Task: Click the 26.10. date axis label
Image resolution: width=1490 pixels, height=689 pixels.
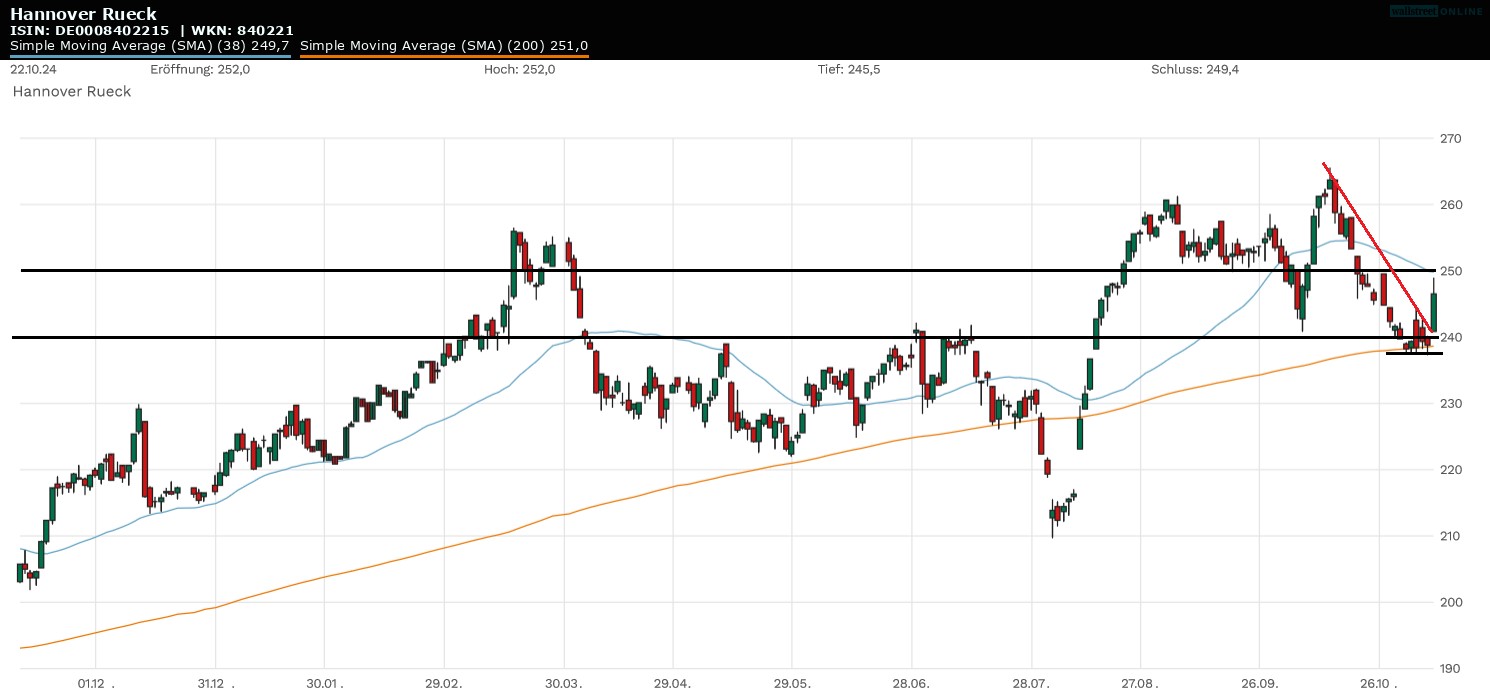Action: [x=1379, y=683]
